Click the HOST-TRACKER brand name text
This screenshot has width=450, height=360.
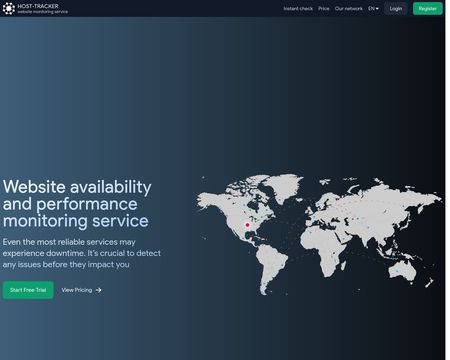point(38,6)
